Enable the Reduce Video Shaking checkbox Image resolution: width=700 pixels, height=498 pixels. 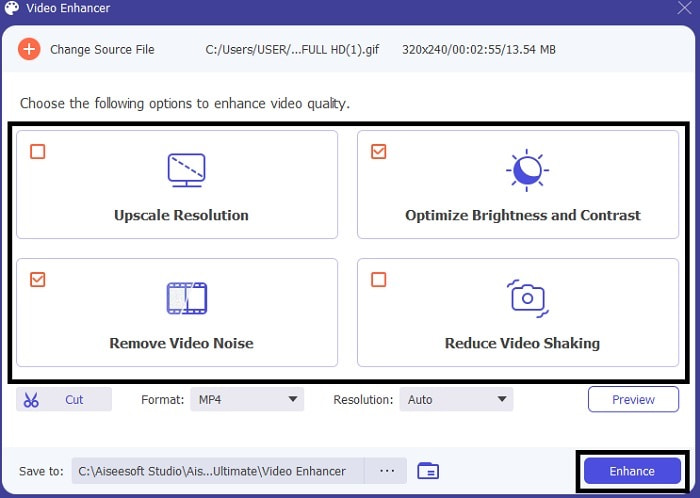pos(378,280)
